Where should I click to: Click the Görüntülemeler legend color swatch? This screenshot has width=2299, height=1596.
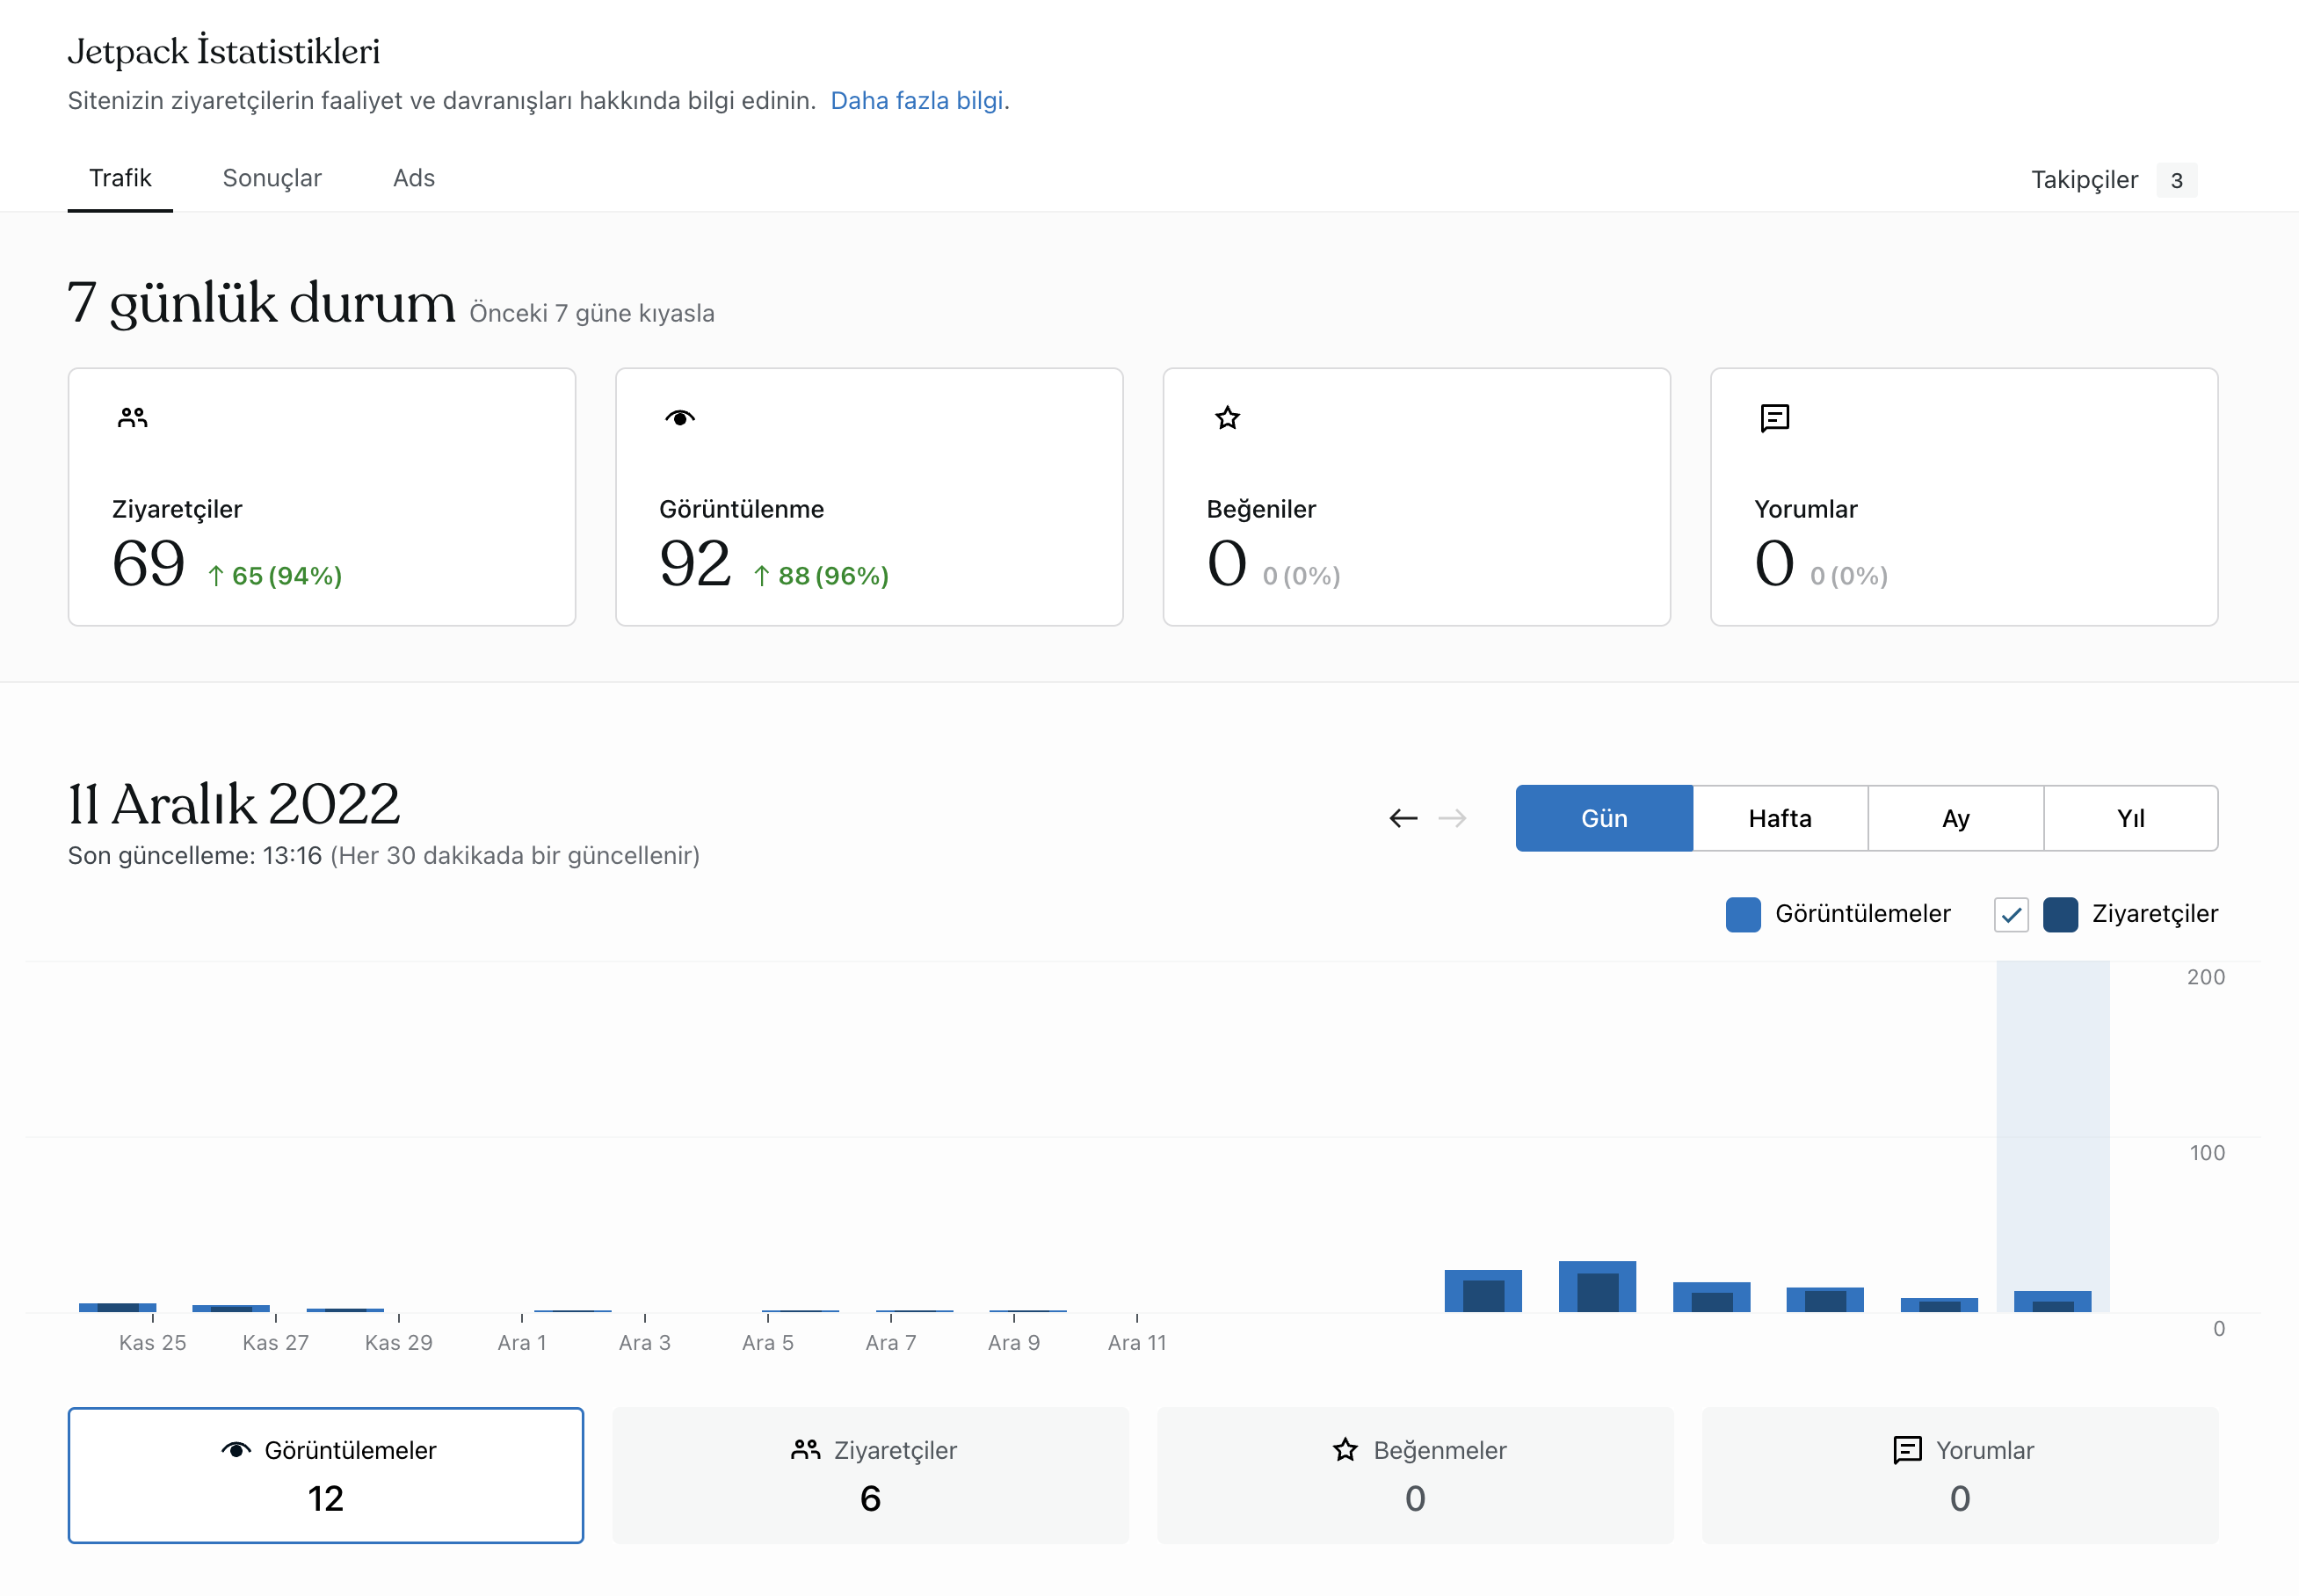coord(1743,914)
